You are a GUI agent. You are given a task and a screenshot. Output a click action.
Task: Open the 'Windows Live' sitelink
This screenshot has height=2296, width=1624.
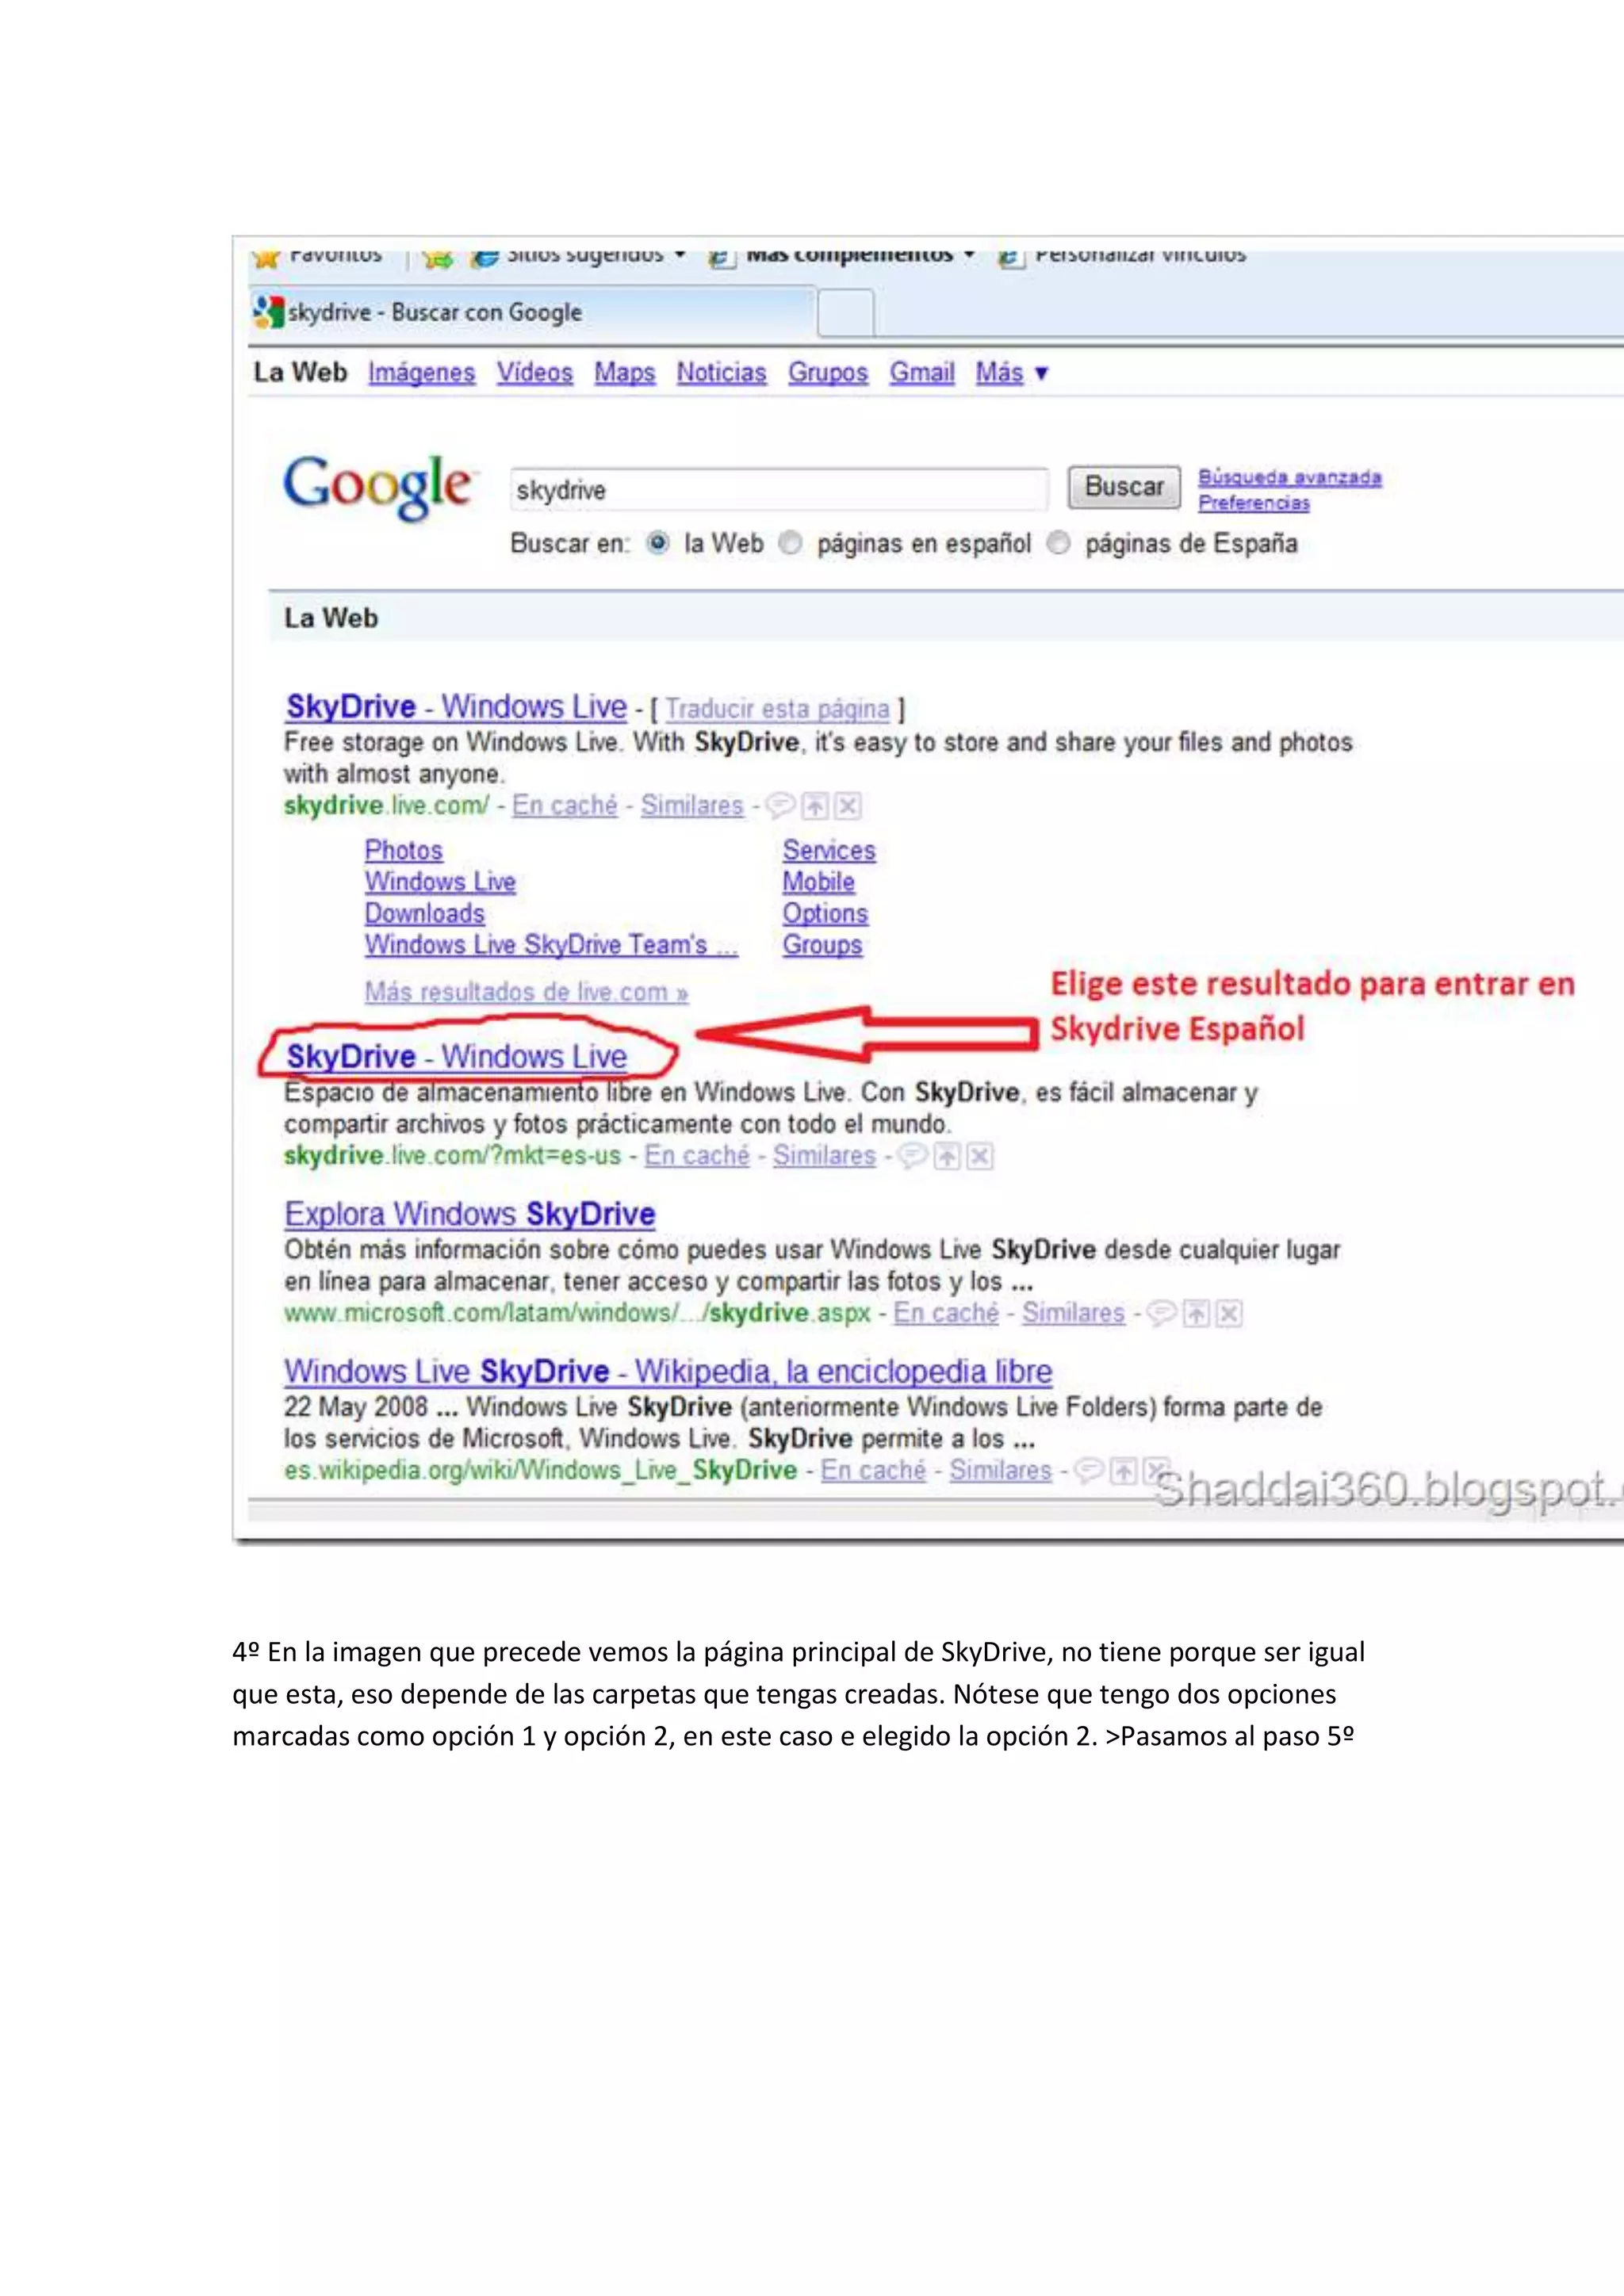[440, 882]
